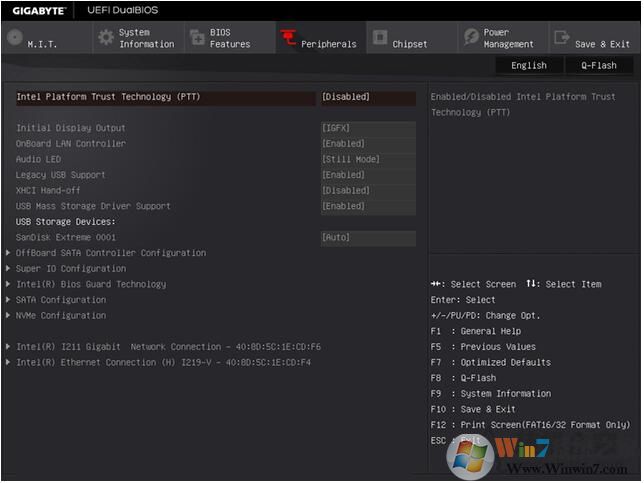Click the English language button
644x483 pixels.
pos(529,66)
